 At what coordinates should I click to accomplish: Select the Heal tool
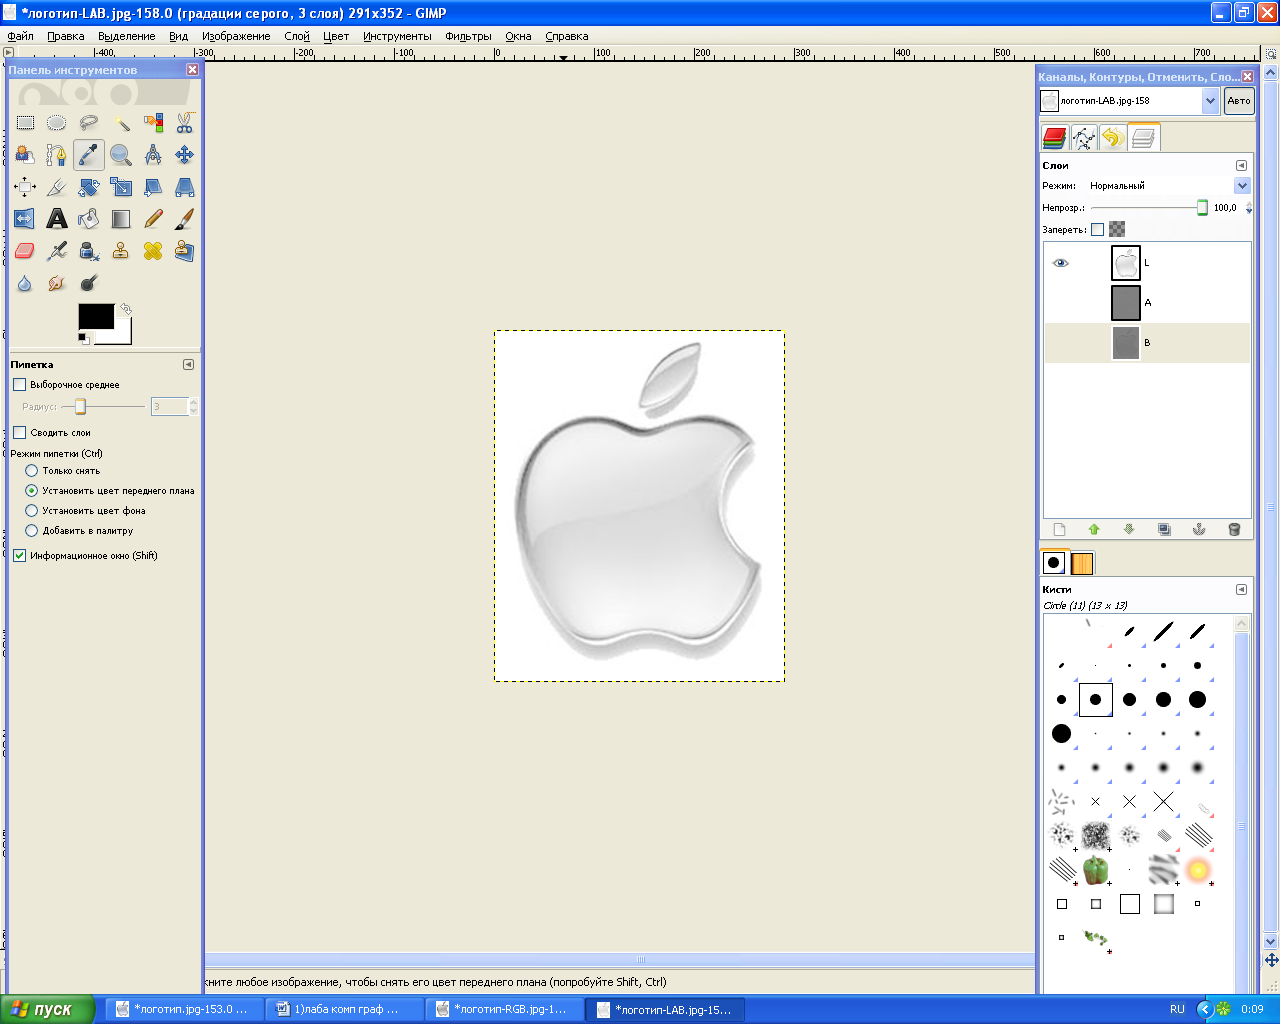click(x=153, y=251)
